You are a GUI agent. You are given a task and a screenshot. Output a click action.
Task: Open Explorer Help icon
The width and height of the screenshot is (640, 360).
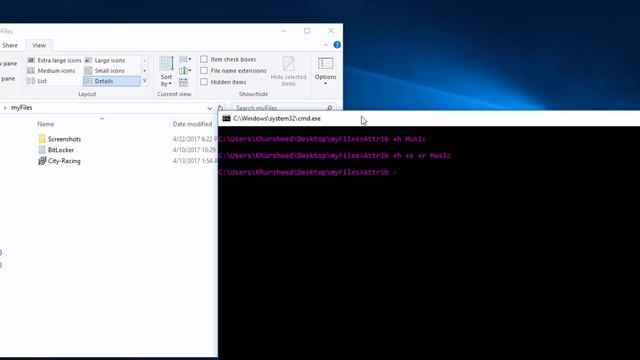tap(337, 45)
